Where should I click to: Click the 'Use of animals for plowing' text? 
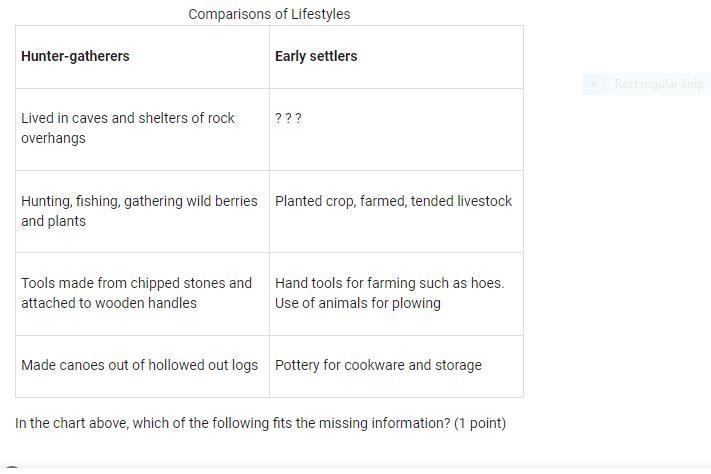point(357,303)
